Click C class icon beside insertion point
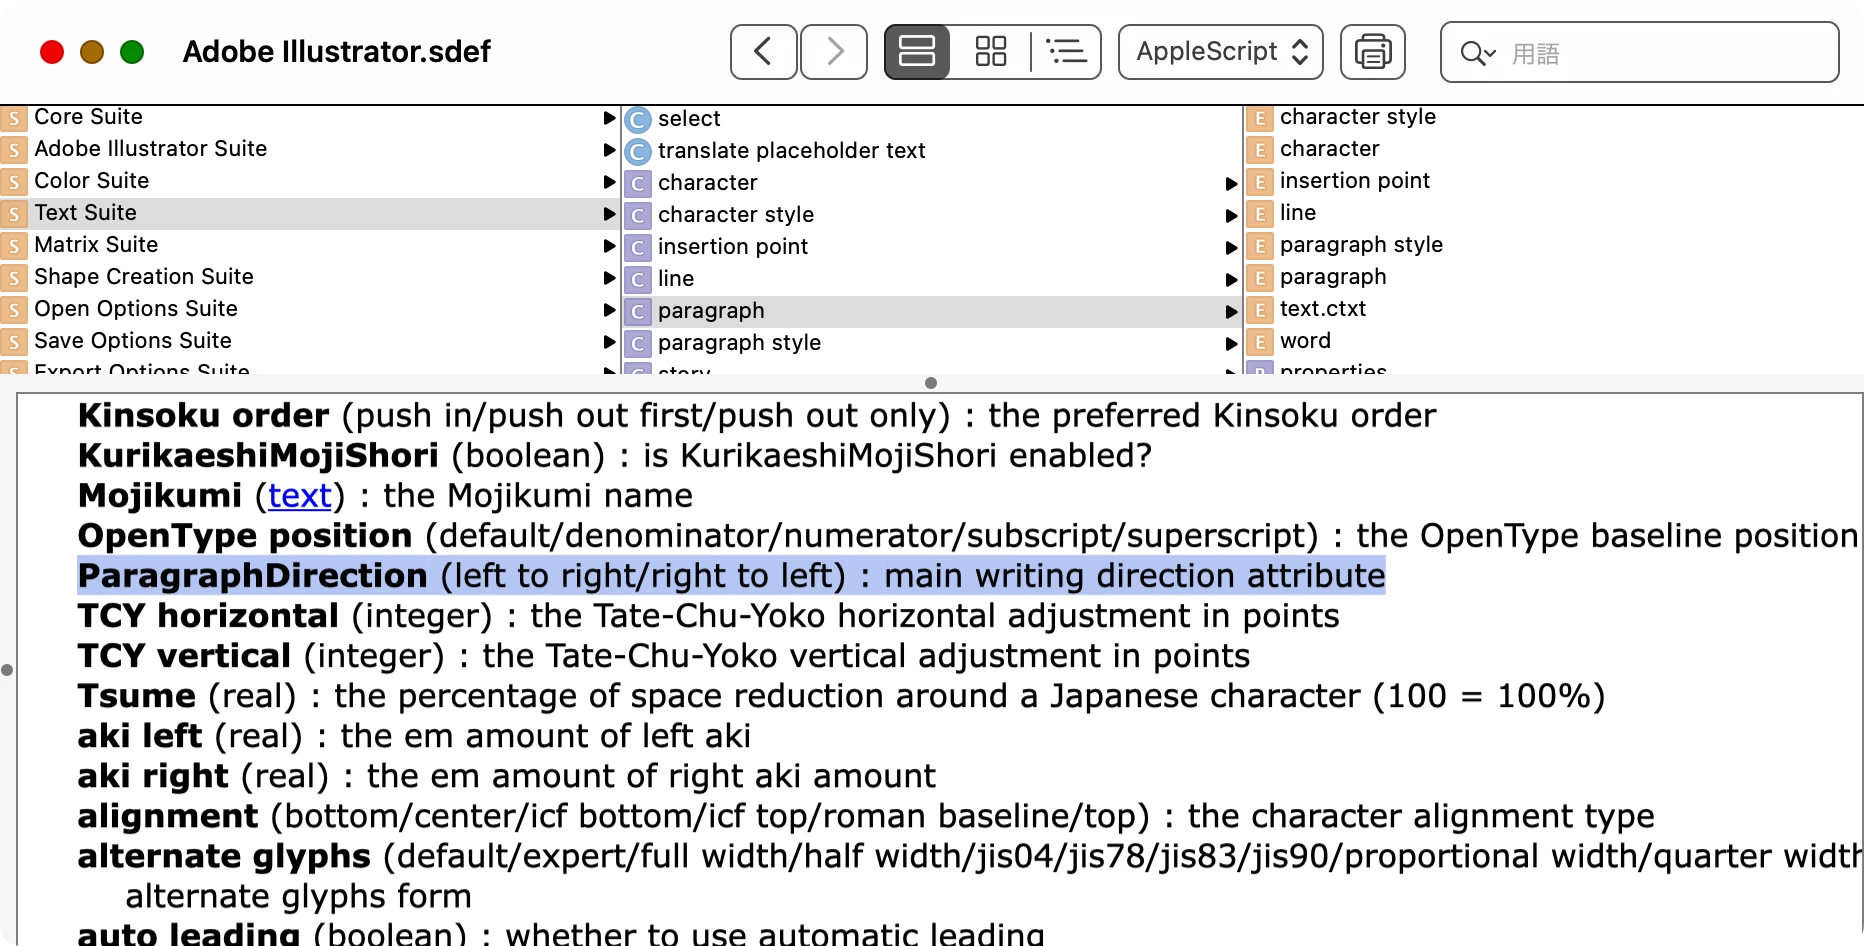 point(638,248)
